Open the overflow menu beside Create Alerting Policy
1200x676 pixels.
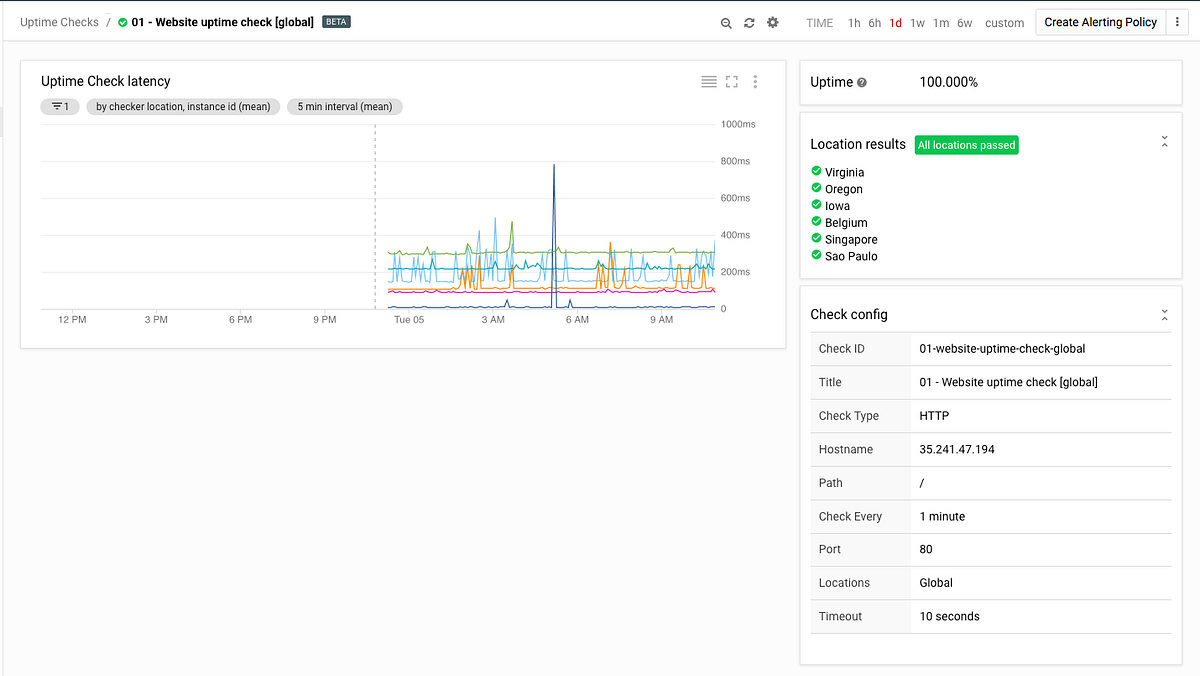point(1178,21)
